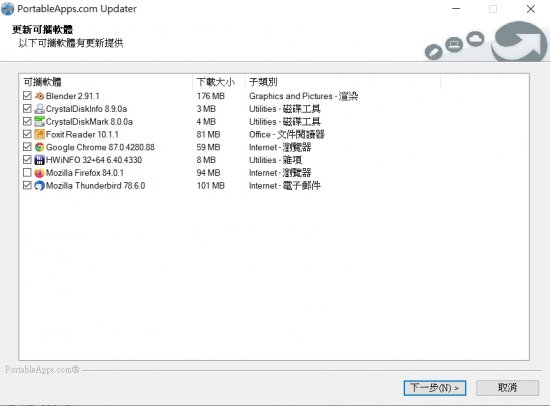550x406 pixels.
Task: Sort by the 下載大小 column header
Action: [x=218, y=82]
